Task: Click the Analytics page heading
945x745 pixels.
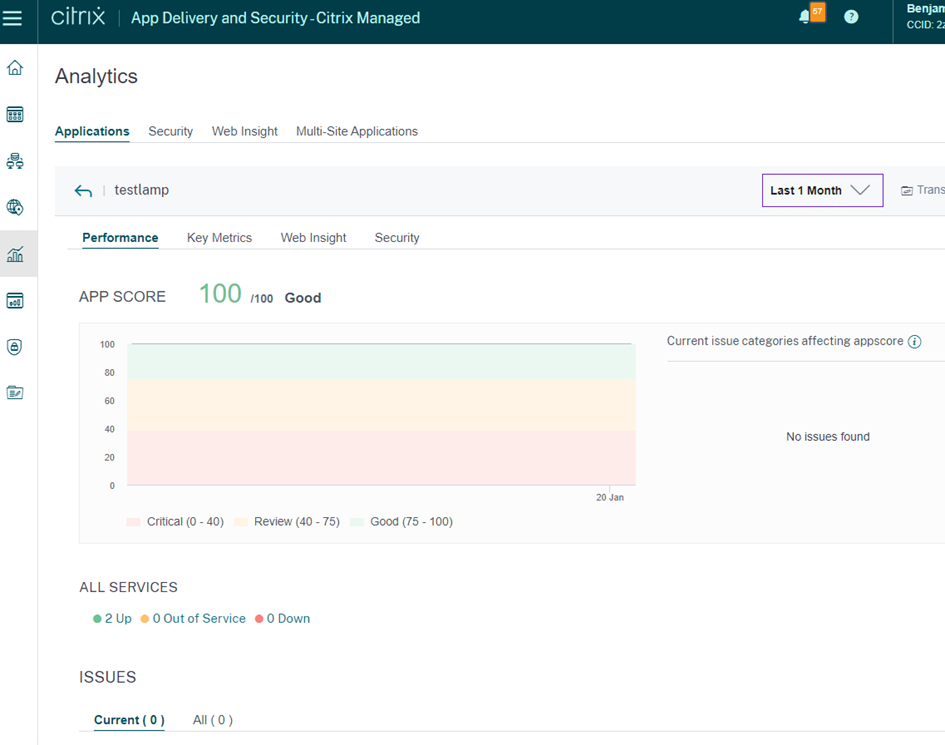Action: [x=96, y=77]
